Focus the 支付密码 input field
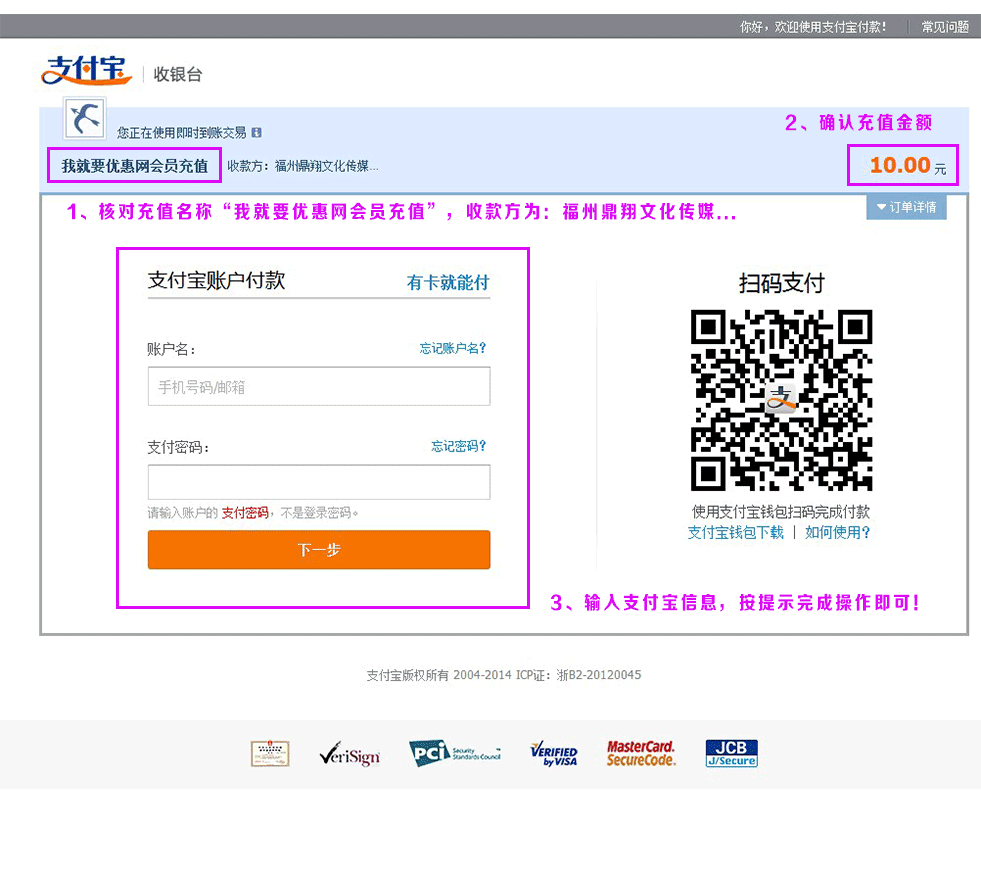This screenshot has width=981, height=885. coord(319,482)
